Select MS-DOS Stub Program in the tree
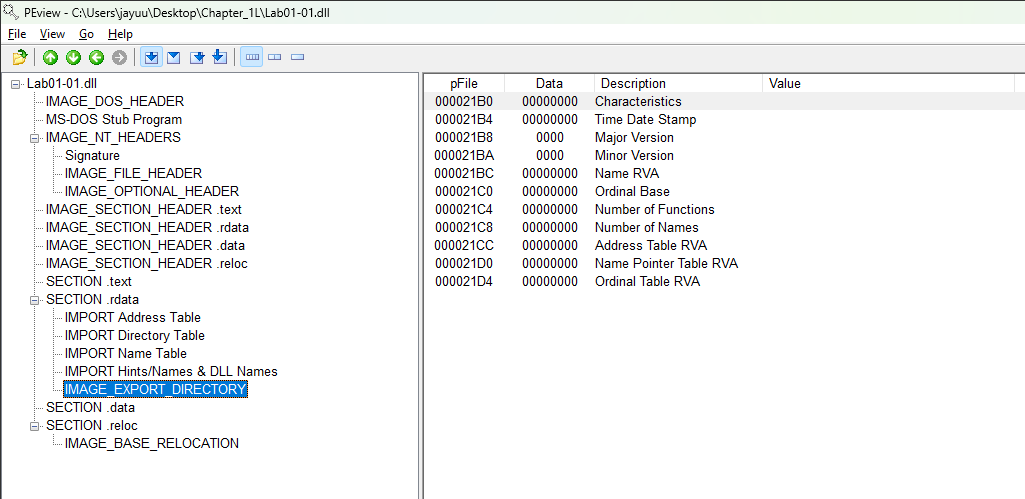 tap(114, 120)
